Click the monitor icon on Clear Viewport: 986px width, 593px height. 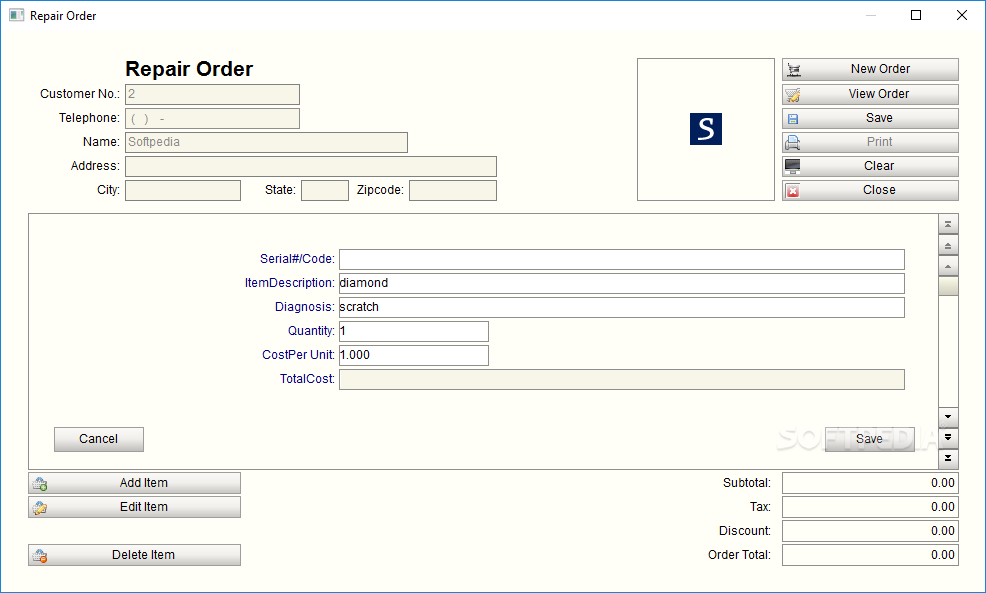tap(793, 167)
